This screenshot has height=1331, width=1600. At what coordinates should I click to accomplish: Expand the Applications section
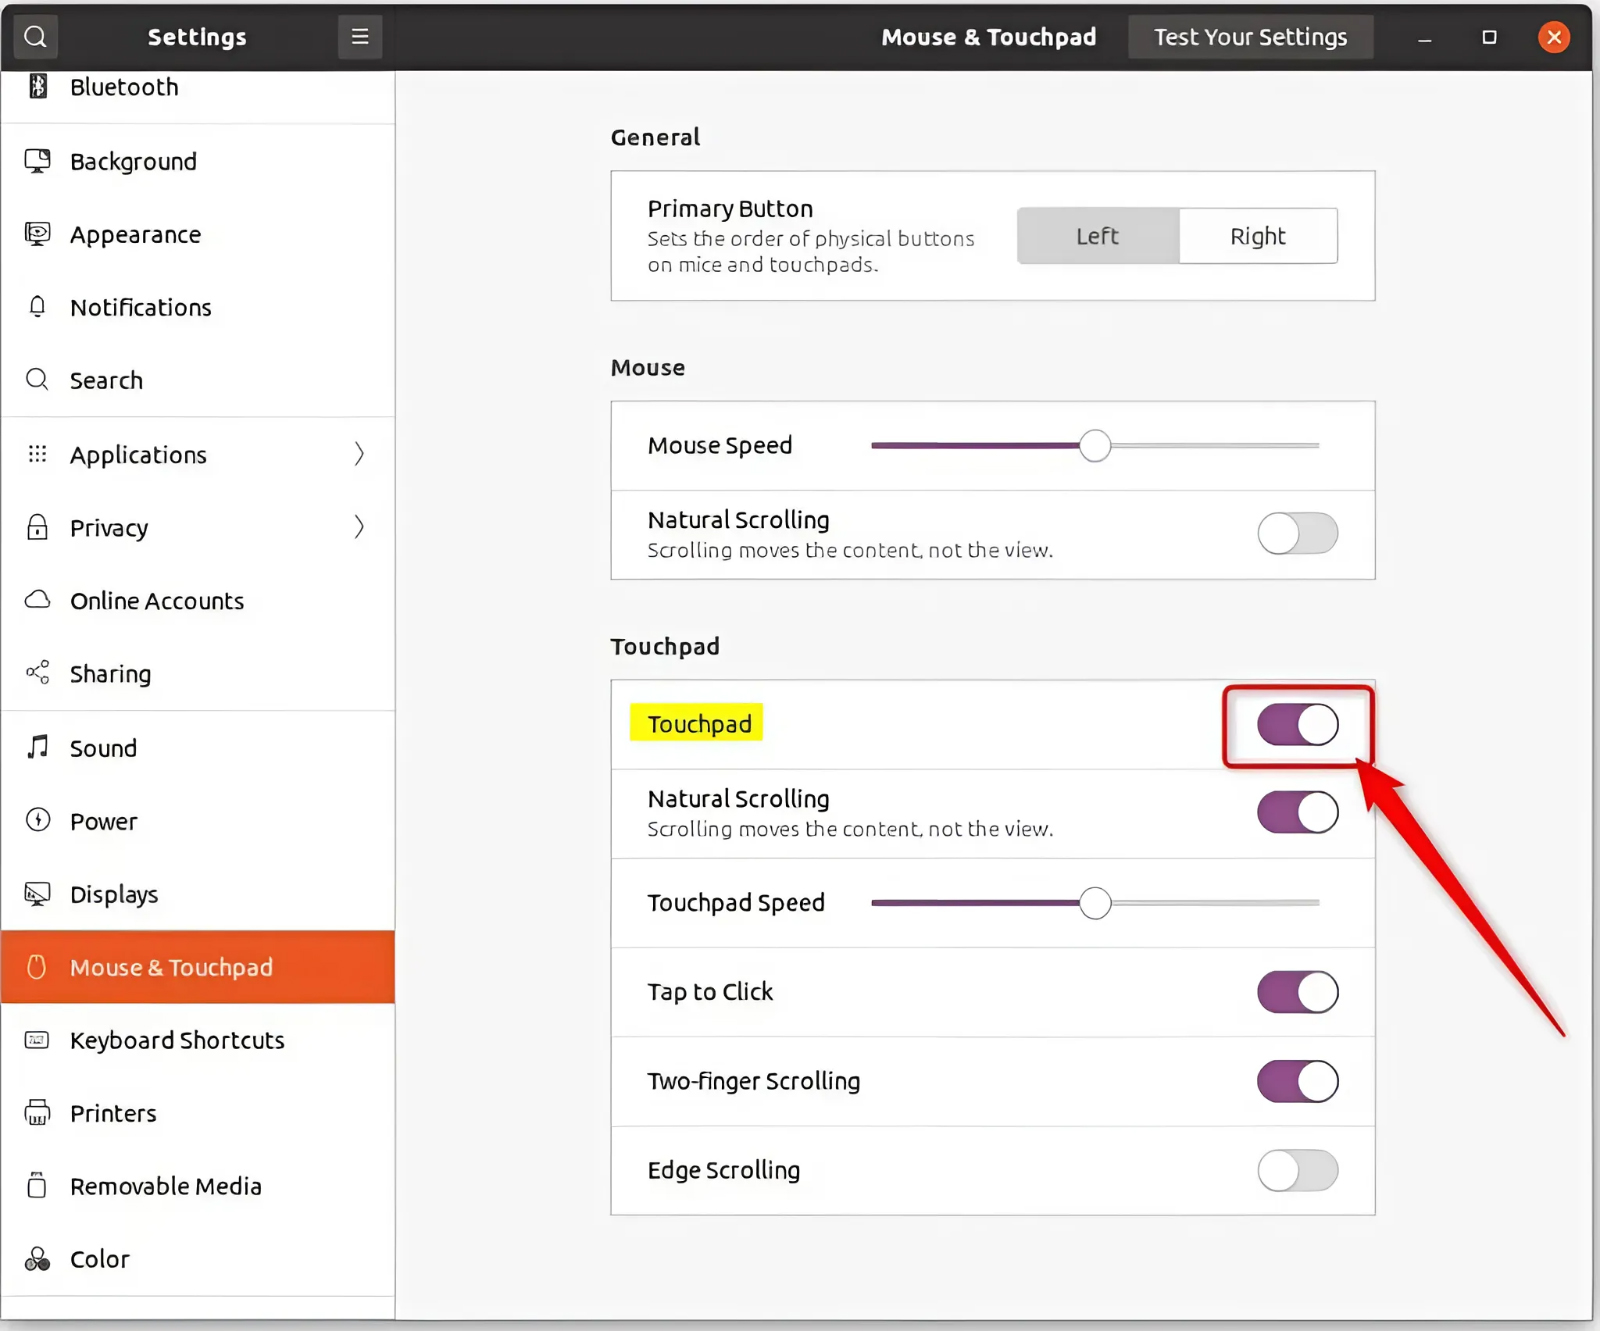(x=359, y=454)
